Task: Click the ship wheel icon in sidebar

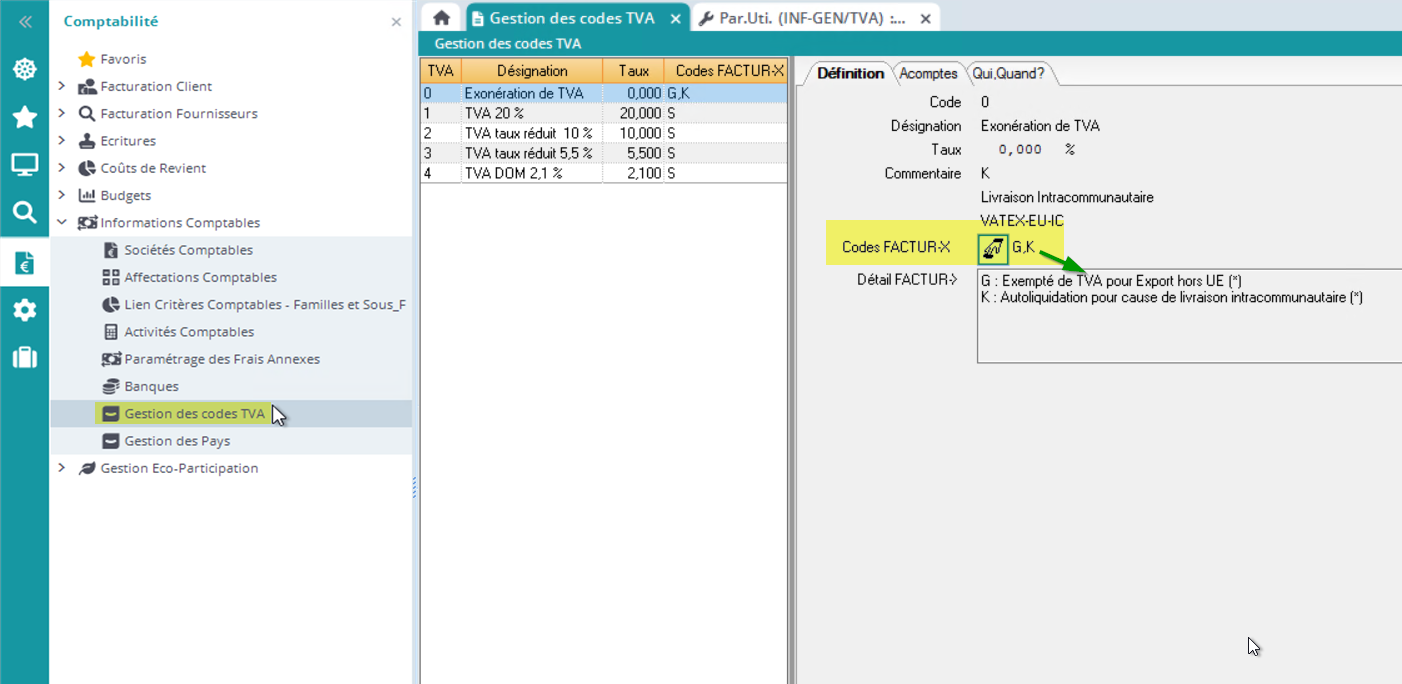Action: [x=25, y=69]
